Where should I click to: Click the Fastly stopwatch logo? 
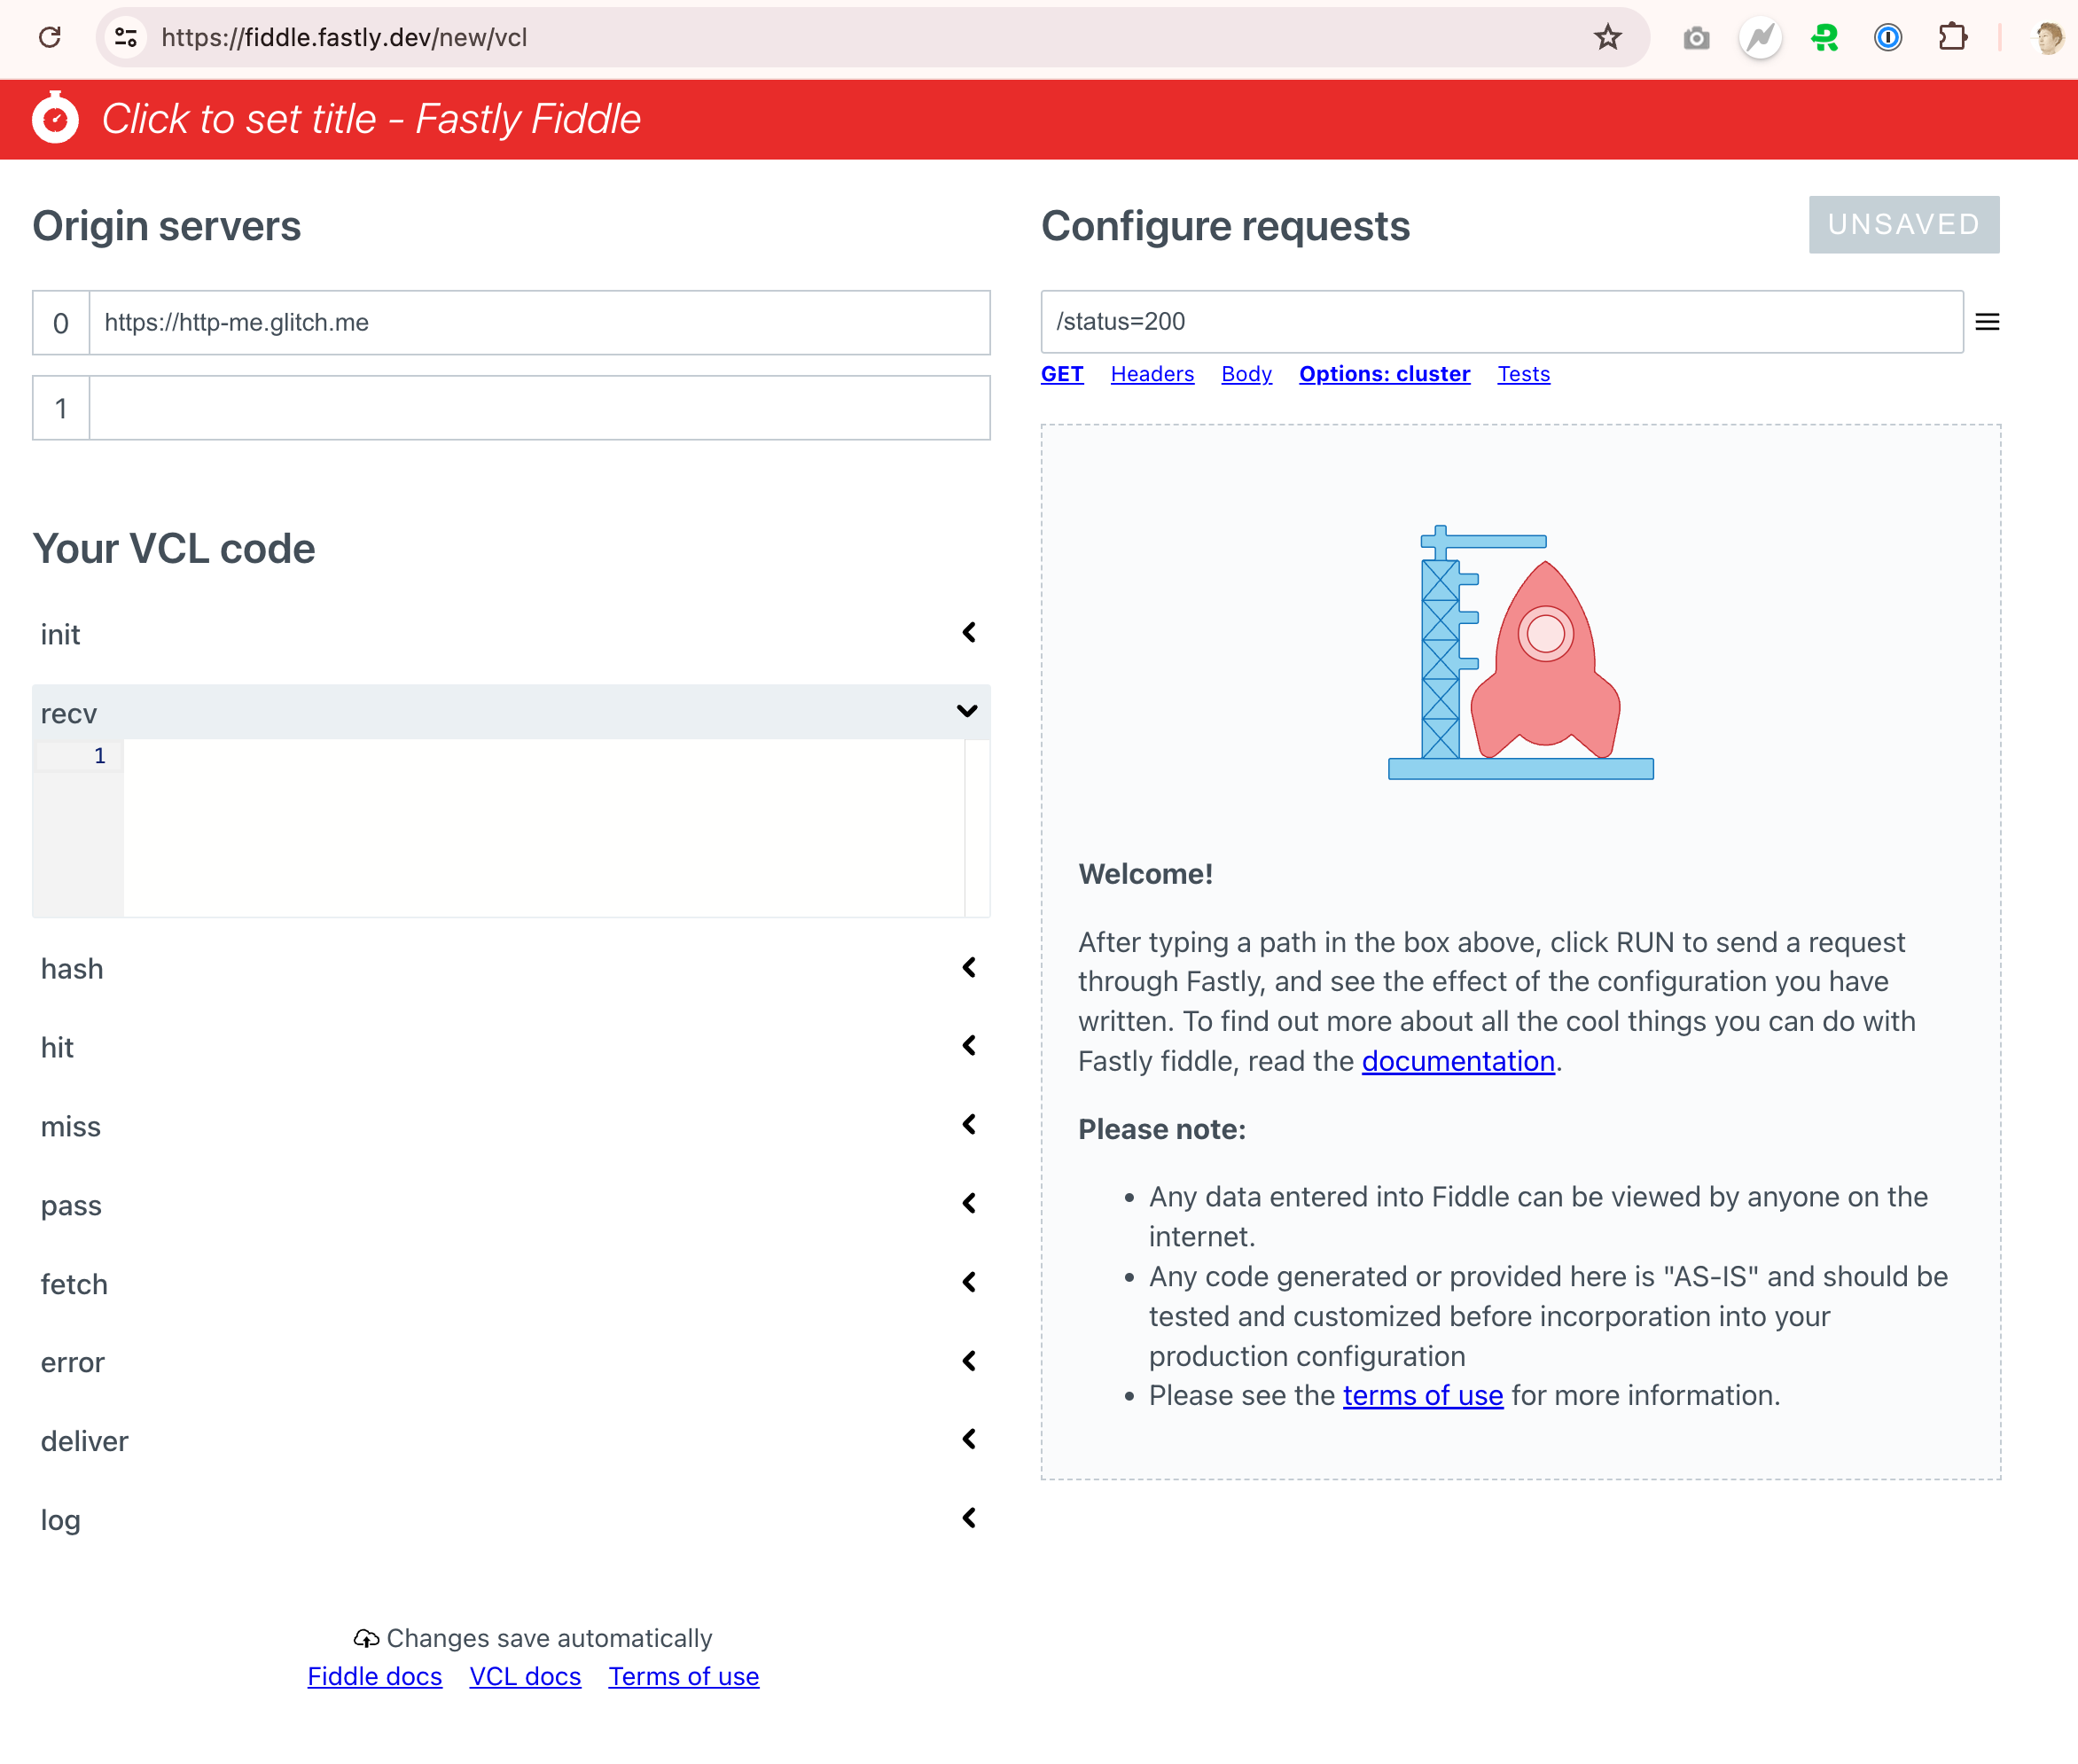pos(55,119)
